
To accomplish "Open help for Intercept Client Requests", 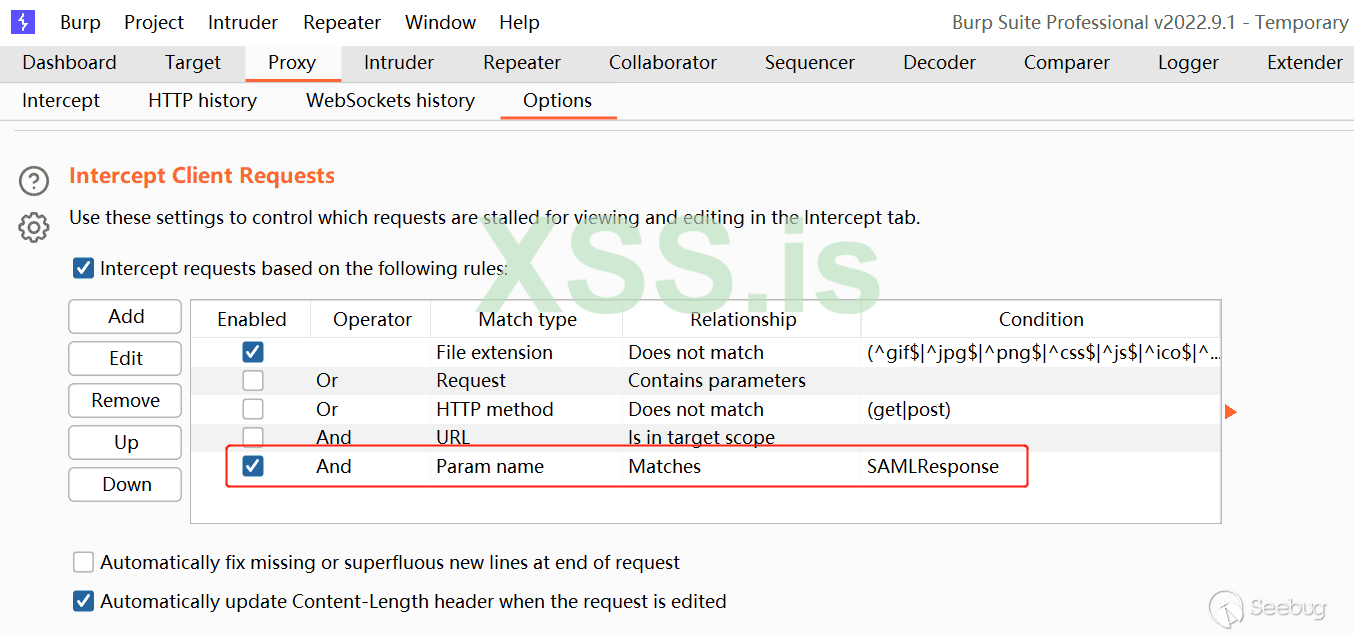I will [x=34, y=181].
